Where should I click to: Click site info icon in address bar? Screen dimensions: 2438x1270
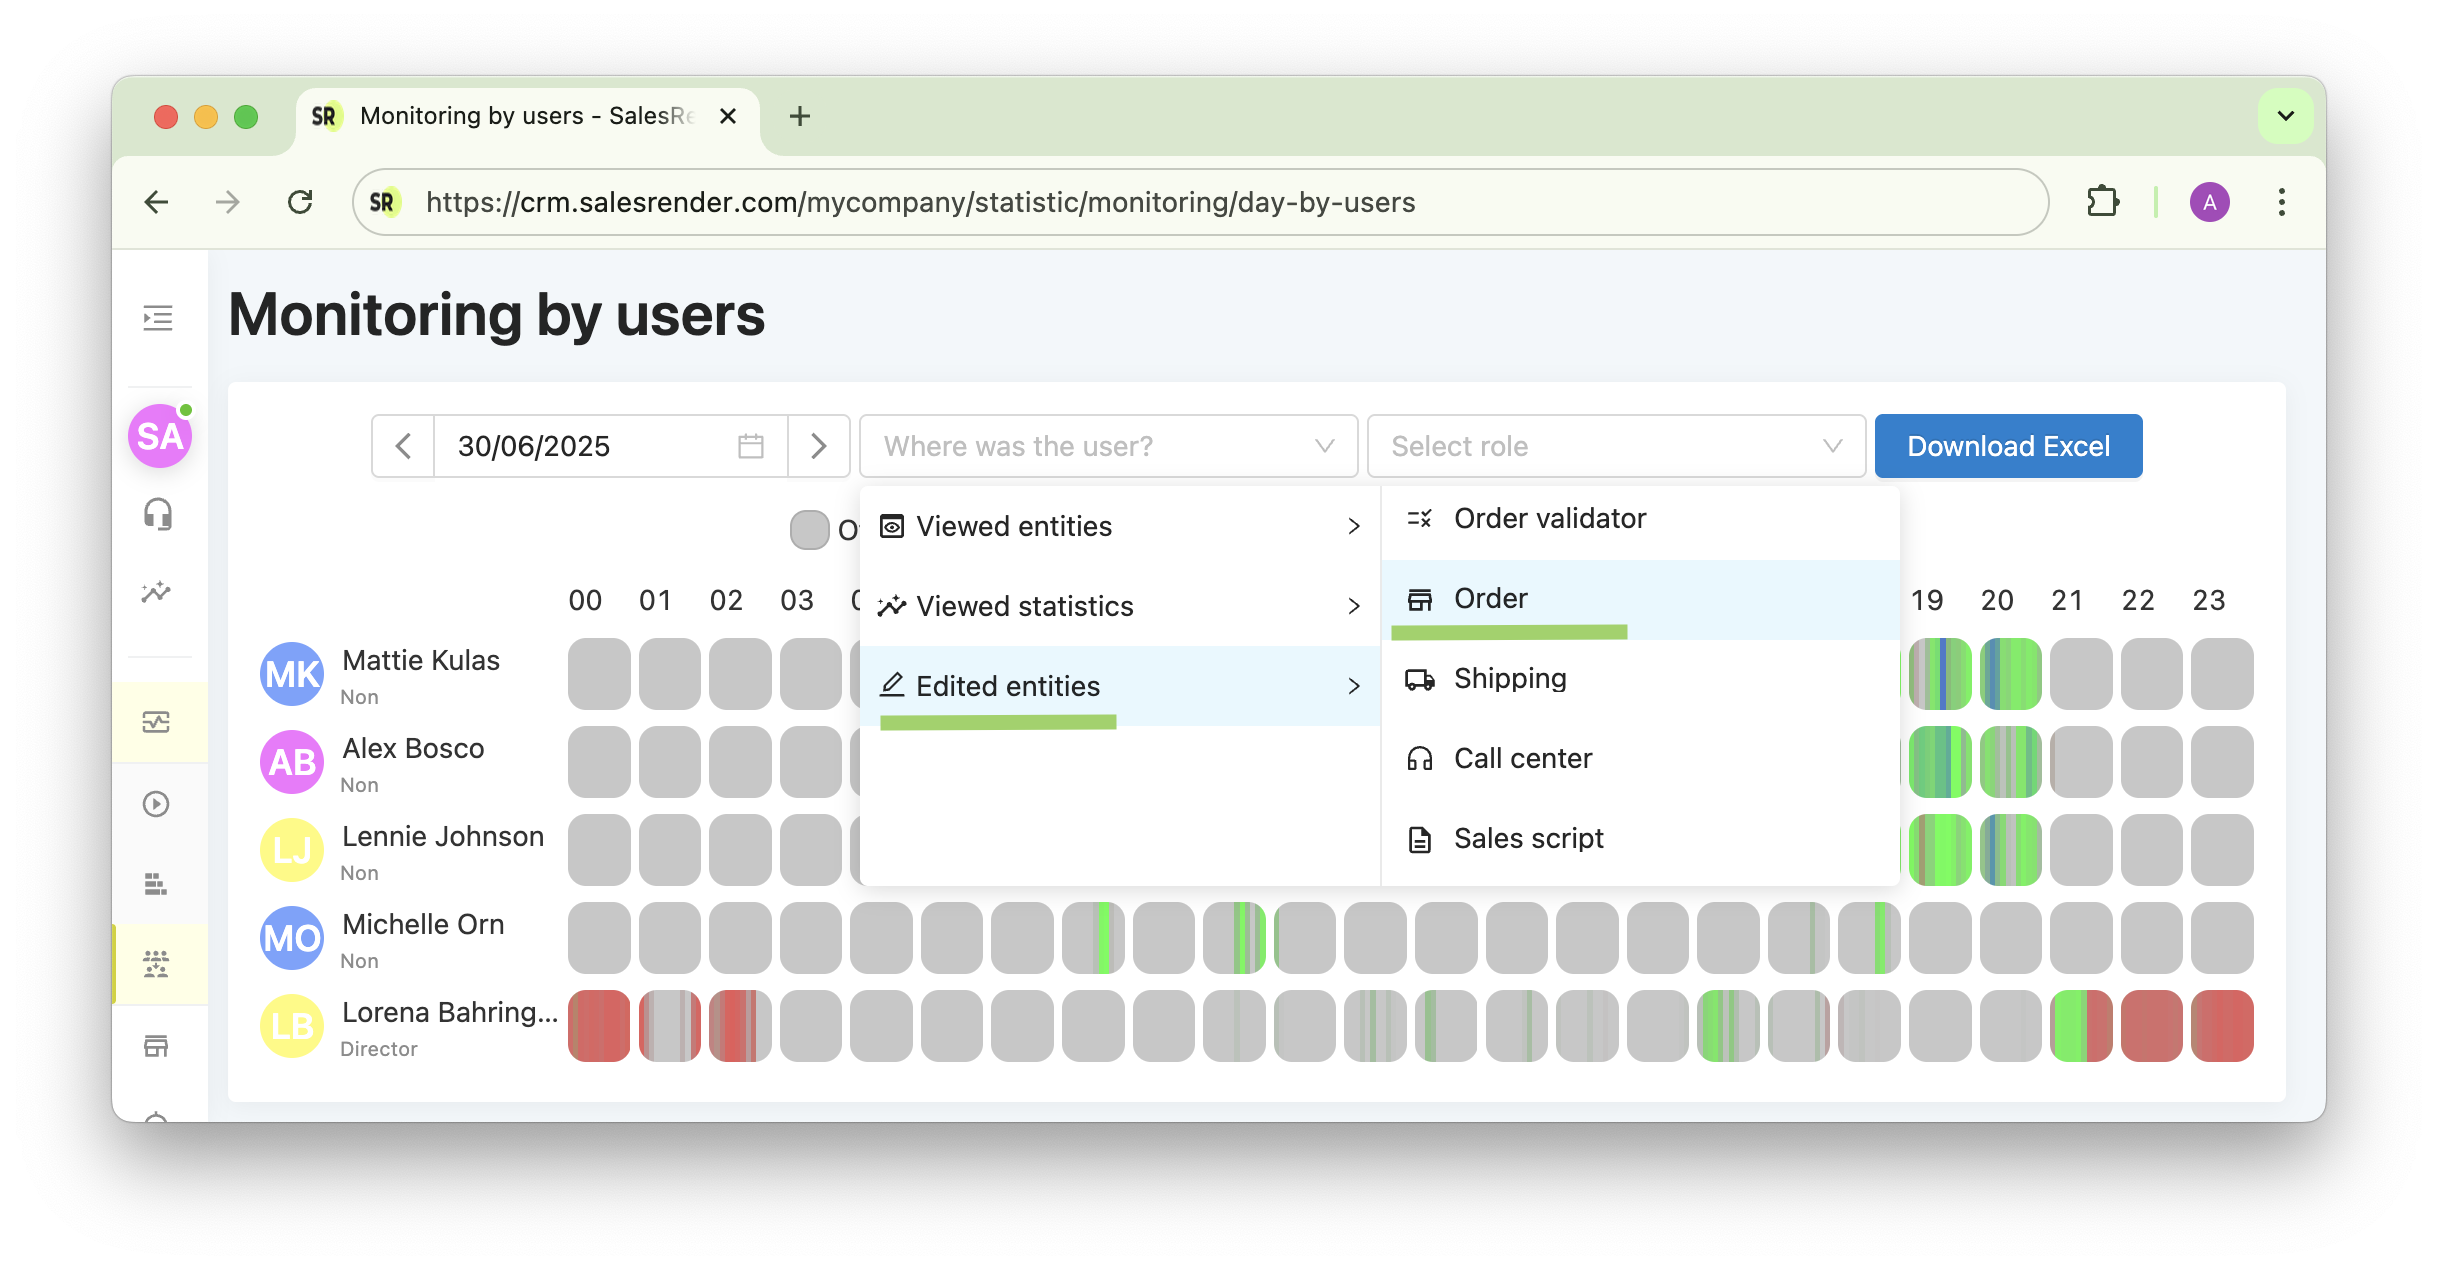point(384,202)
